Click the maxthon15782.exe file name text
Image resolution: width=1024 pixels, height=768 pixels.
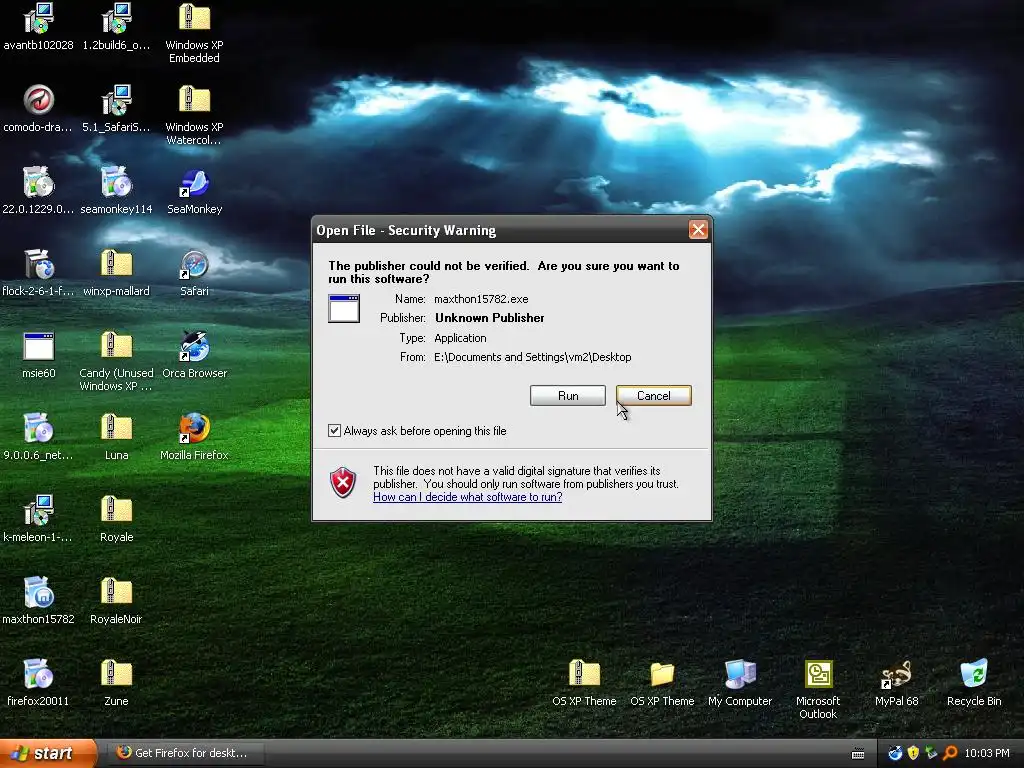481,299
